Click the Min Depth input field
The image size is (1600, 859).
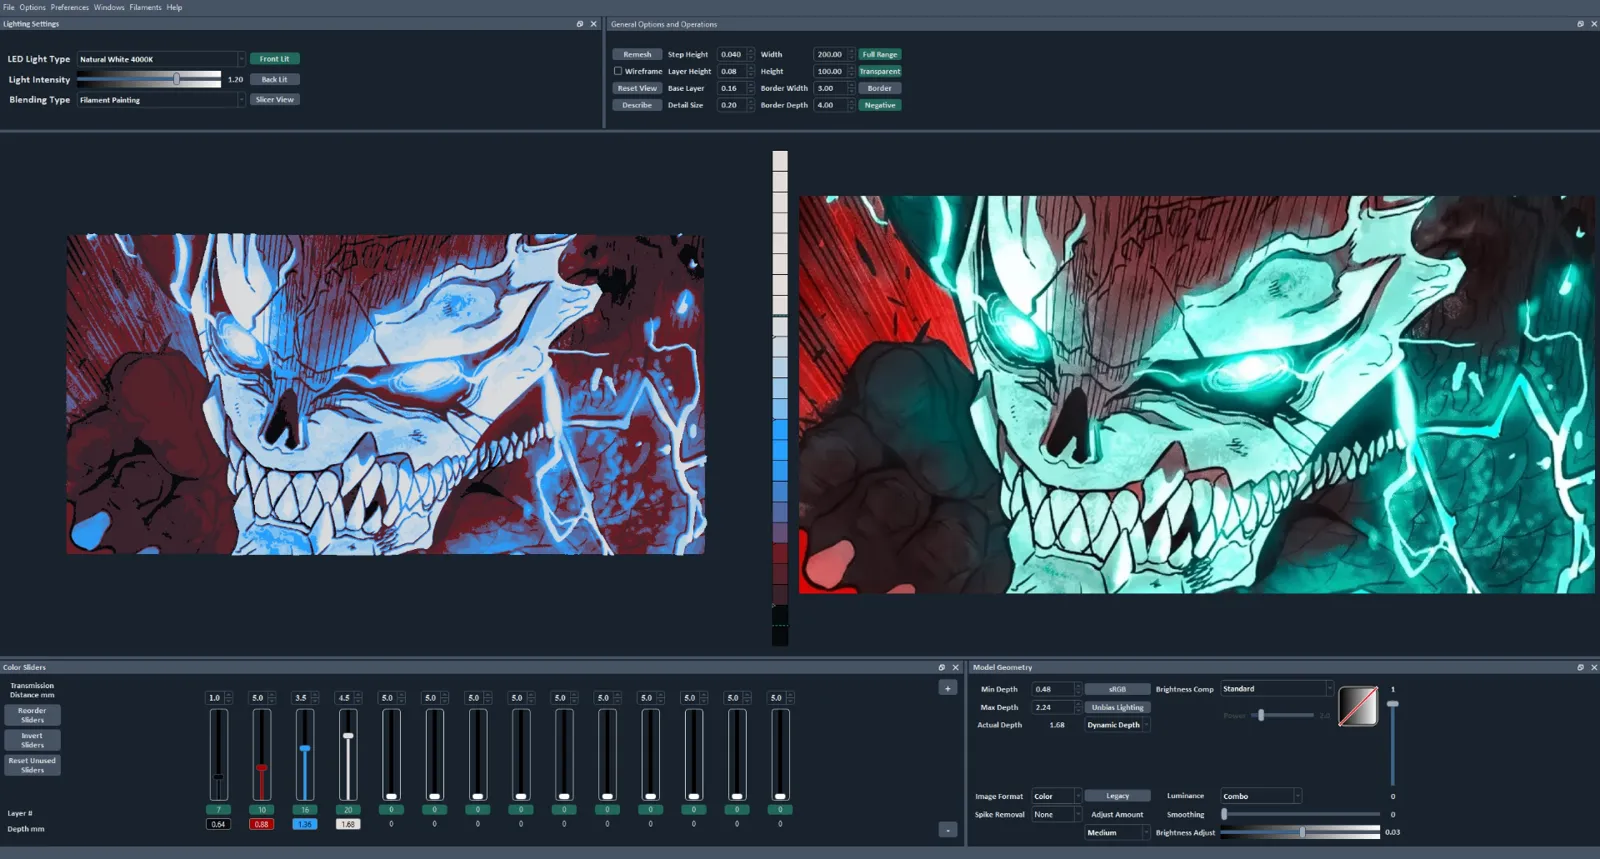(x=1056, y=689)
